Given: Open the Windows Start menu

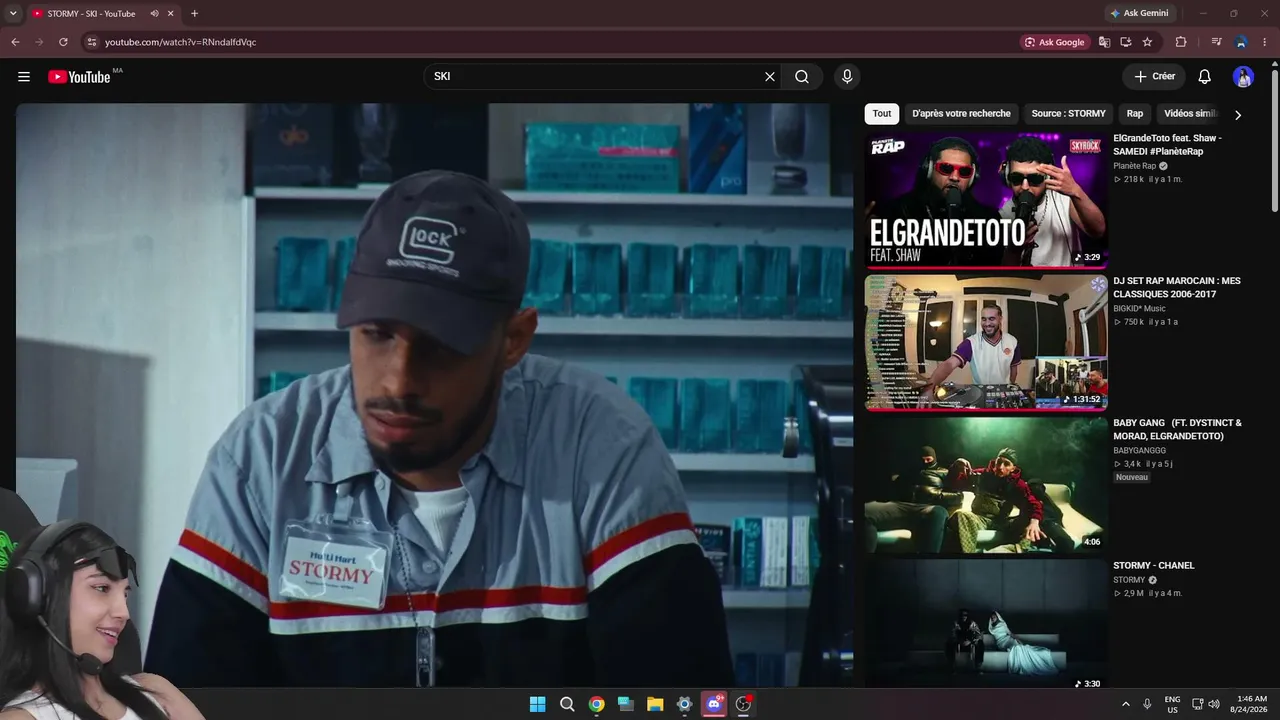Looking at the screenshot, I should [x=537, y=704].
